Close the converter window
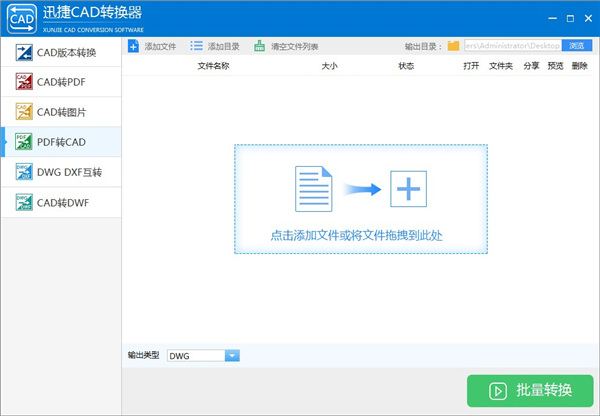This screenshot has width=600, height=416. tap(589, 18)
